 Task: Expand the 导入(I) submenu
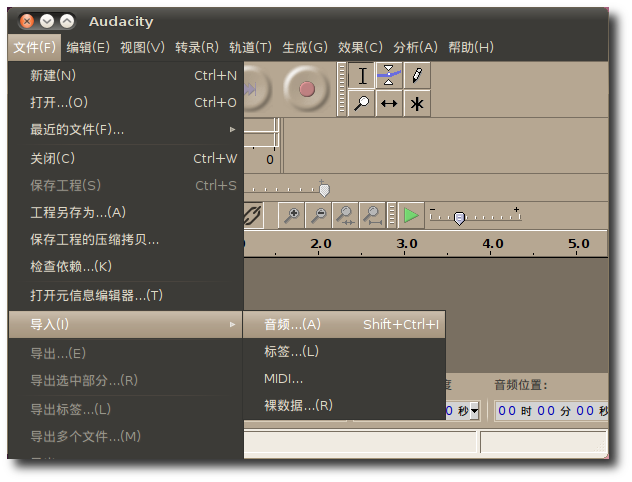(x=126, y=324)
